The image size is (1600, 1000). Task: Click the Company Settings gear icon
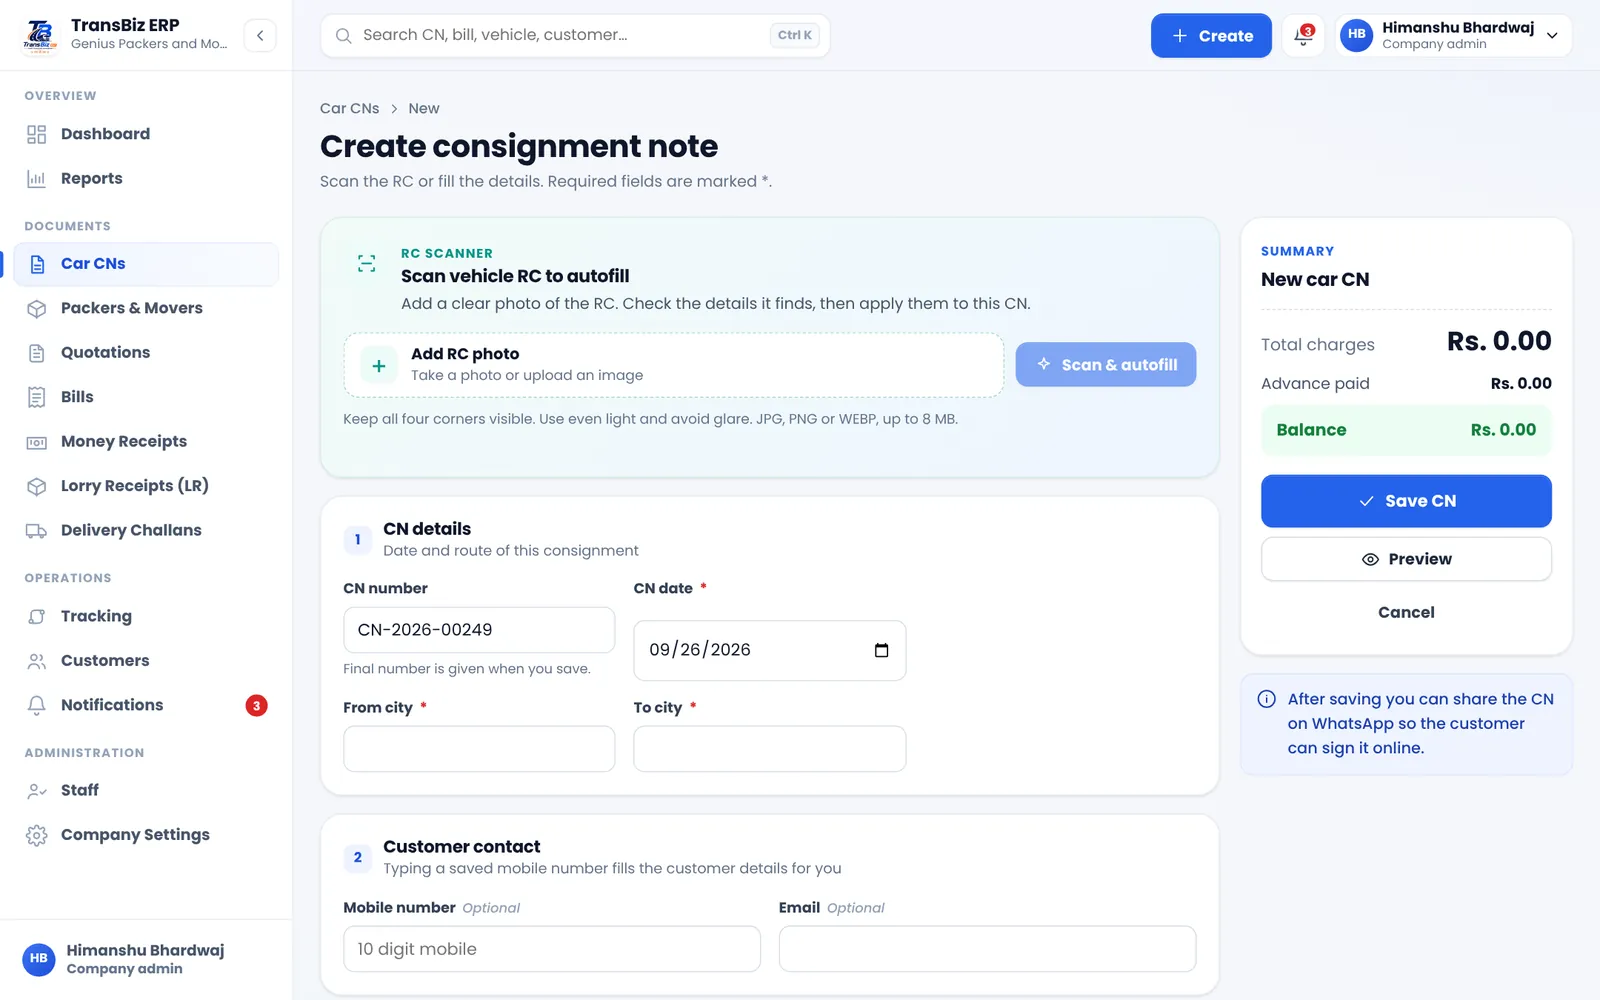pyautogui.click(x=37, y=836)
